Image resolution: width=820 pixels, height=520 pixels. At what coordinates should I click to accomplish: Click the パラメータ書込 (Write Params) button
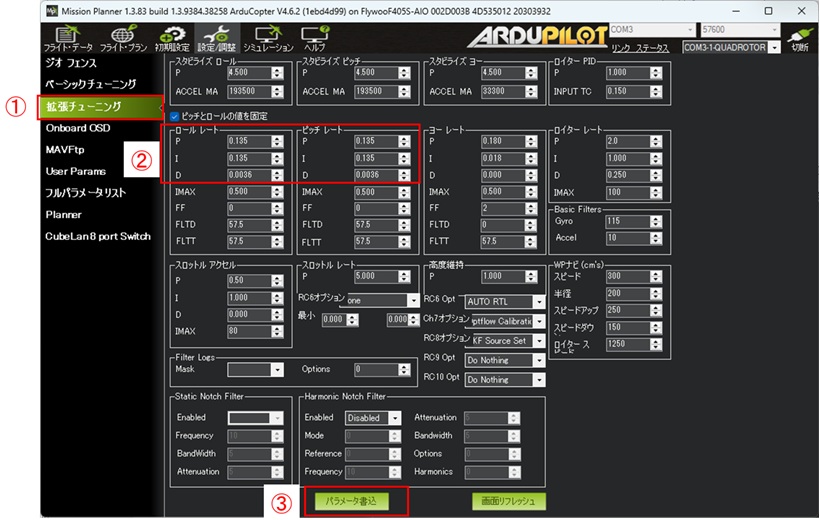coord(350,500)
